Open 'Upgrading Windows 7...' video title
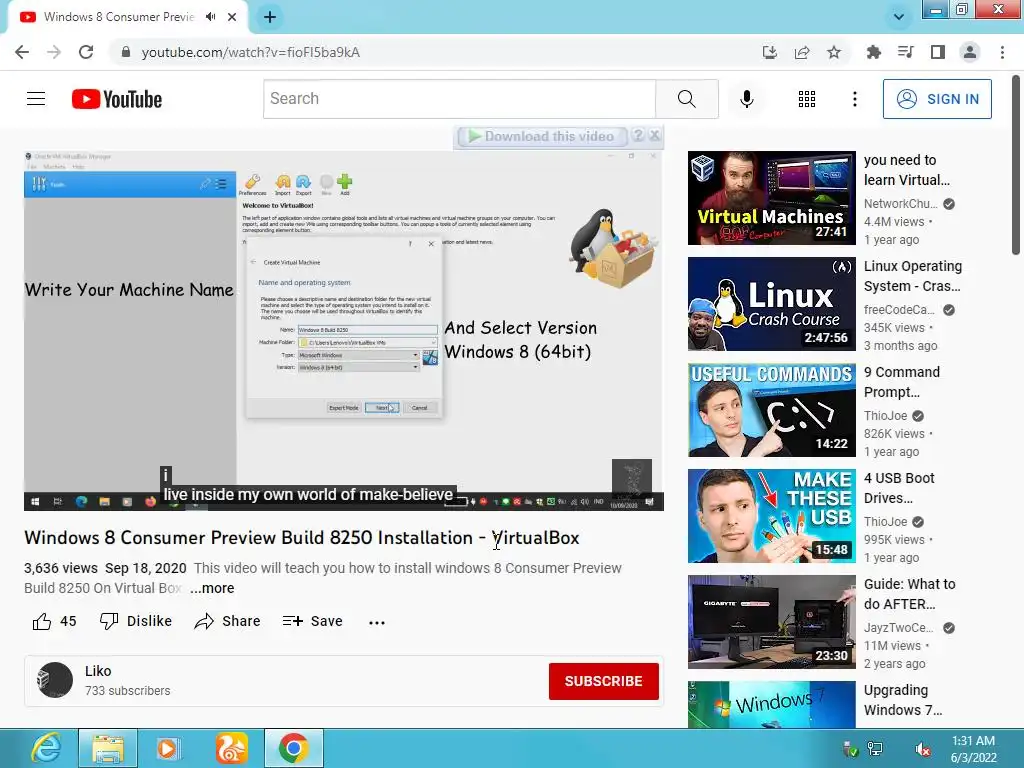The image size is (1024, 768). point(903,700)
